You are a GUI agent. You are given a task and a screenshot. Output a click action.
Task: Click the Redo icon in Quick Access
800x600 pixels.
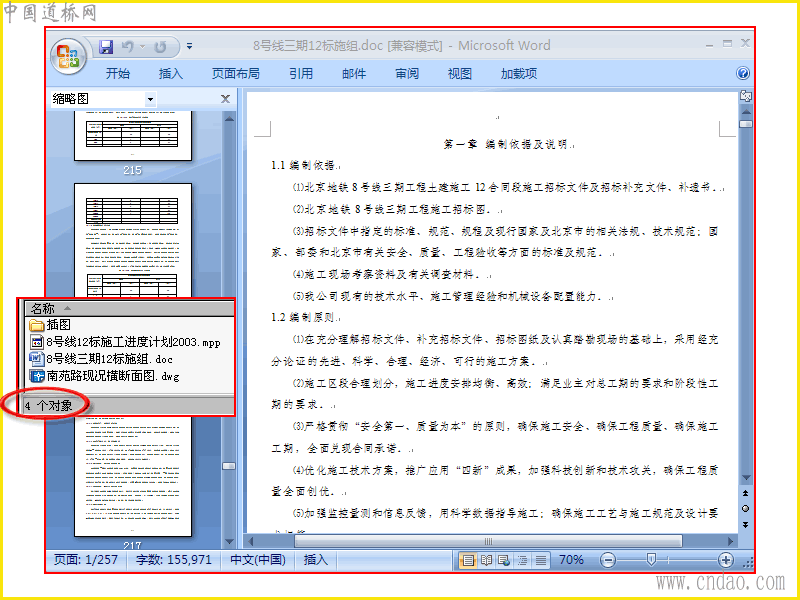click(160, 47)
